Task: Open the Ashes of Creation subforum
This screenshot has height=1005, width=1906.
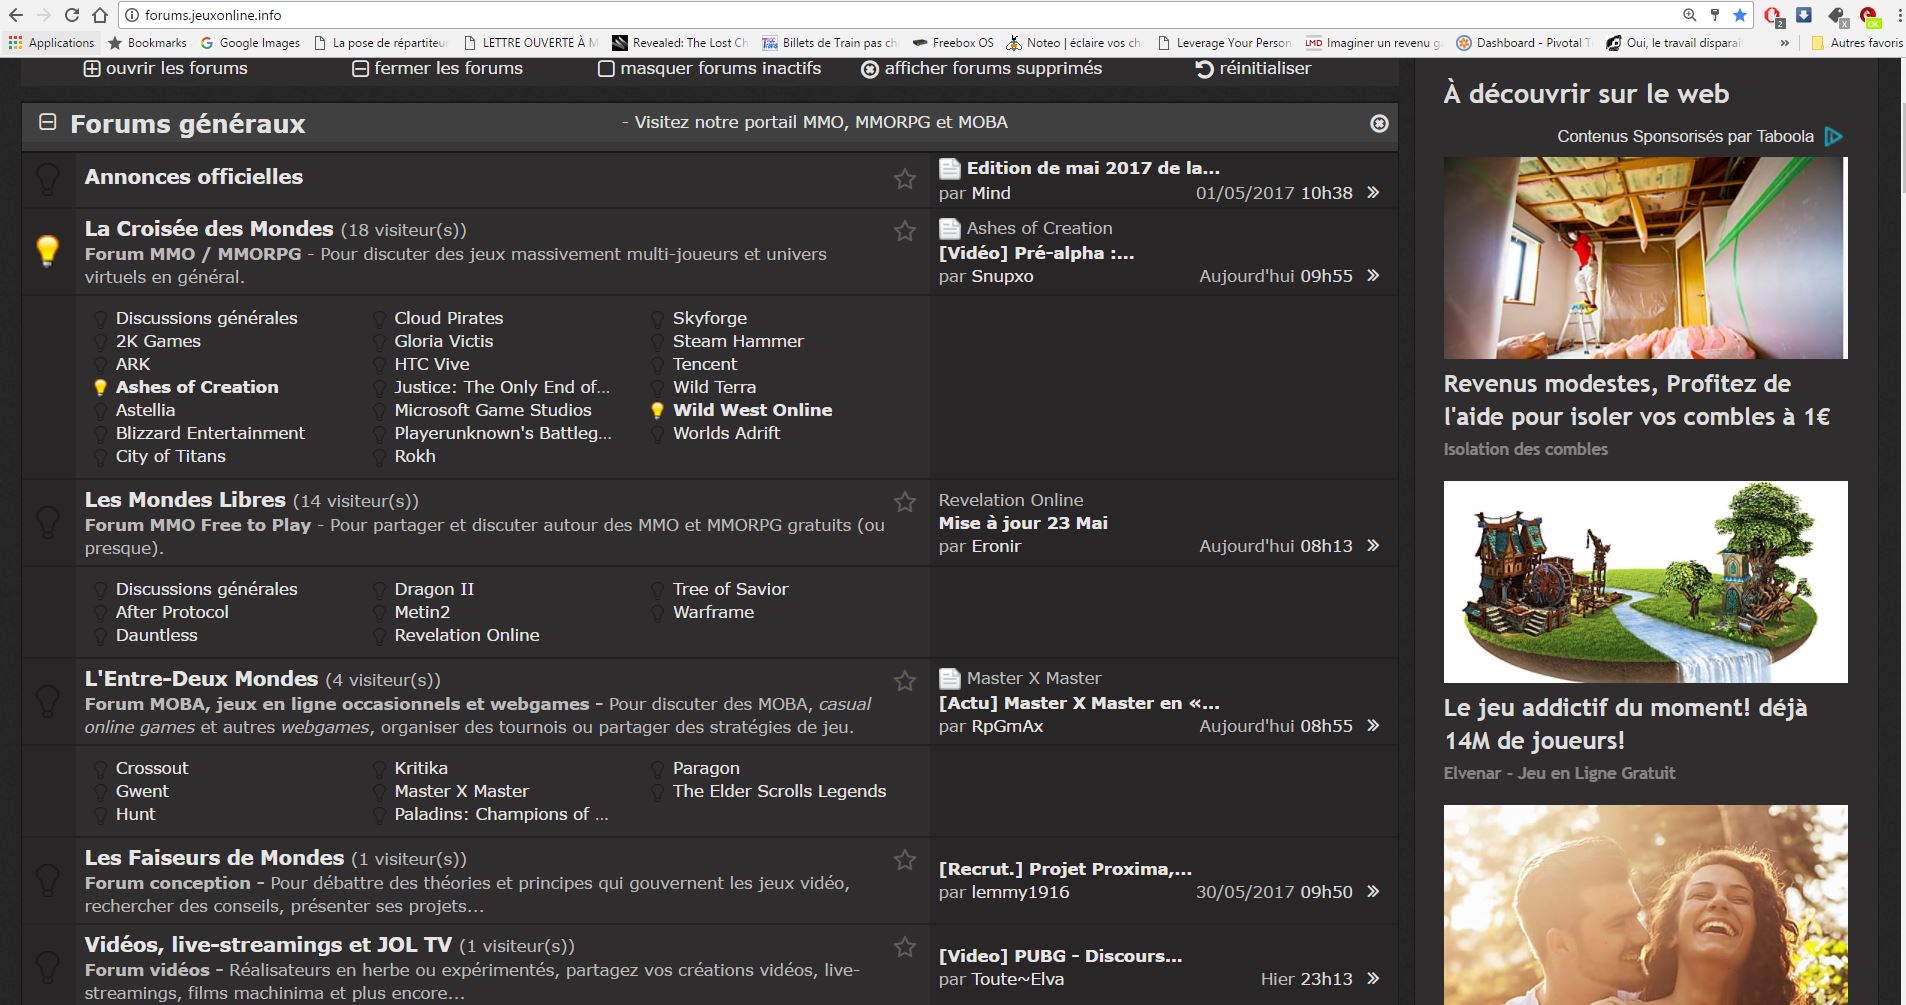Action: pos(197,387)
